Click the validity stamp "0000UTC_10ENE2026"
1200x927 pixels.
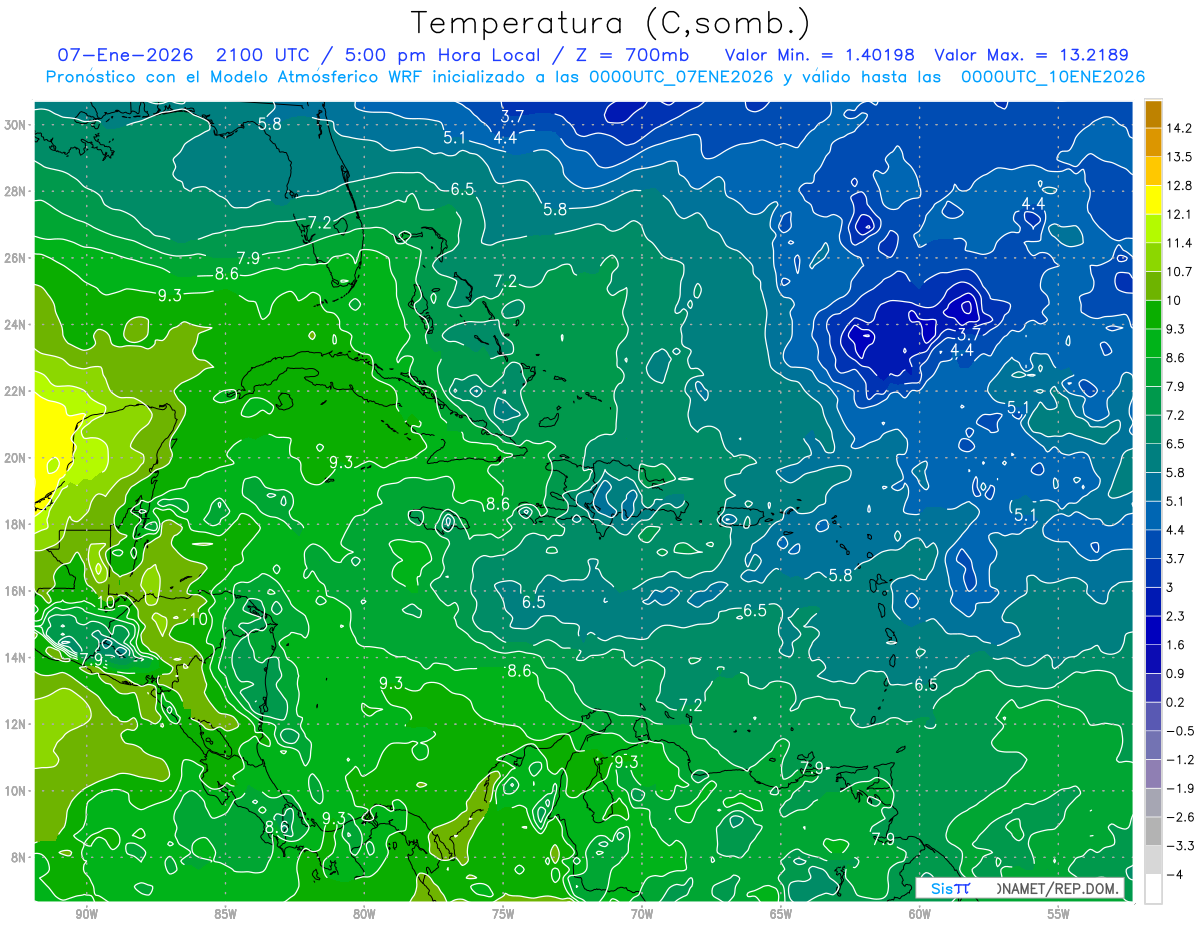point(1053,77)
